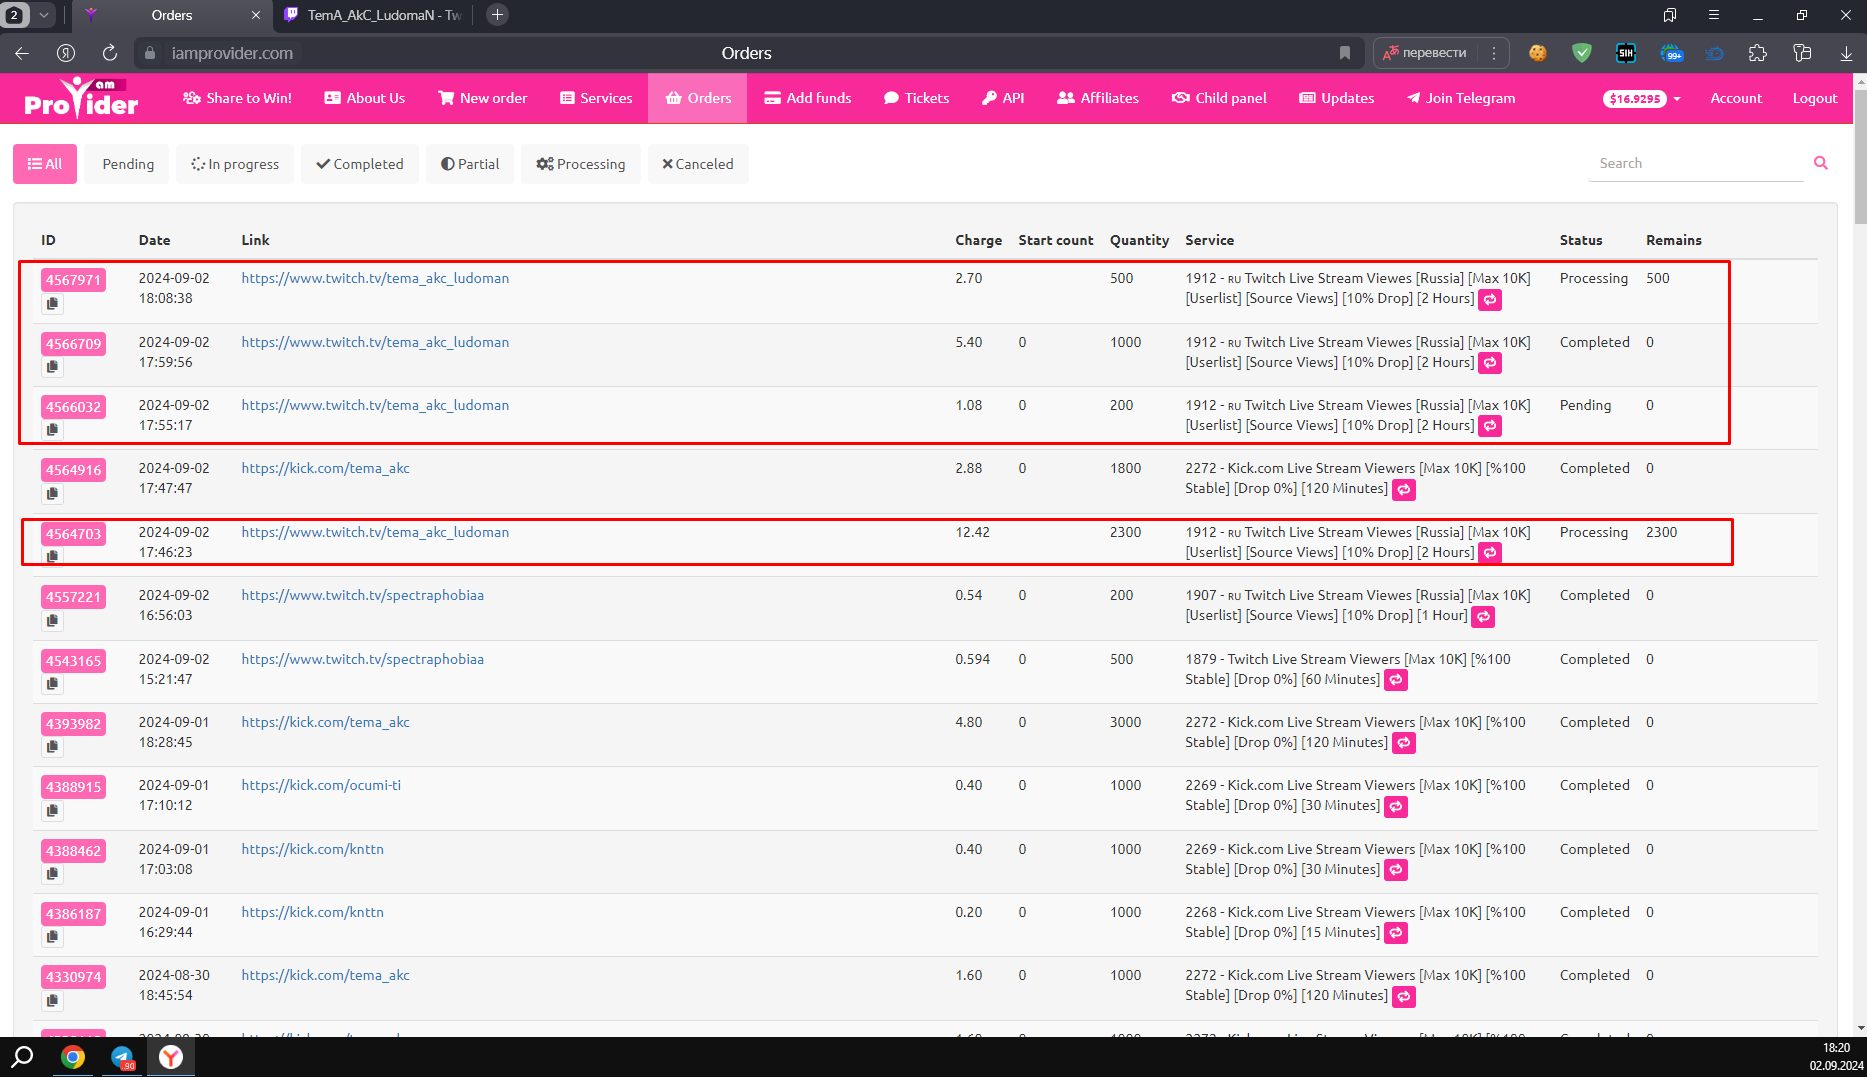Image resolution: width=1867 pixels, height=1077 pixels.
Task: Open the green shield extension
Action: (x=1582, y=53)
